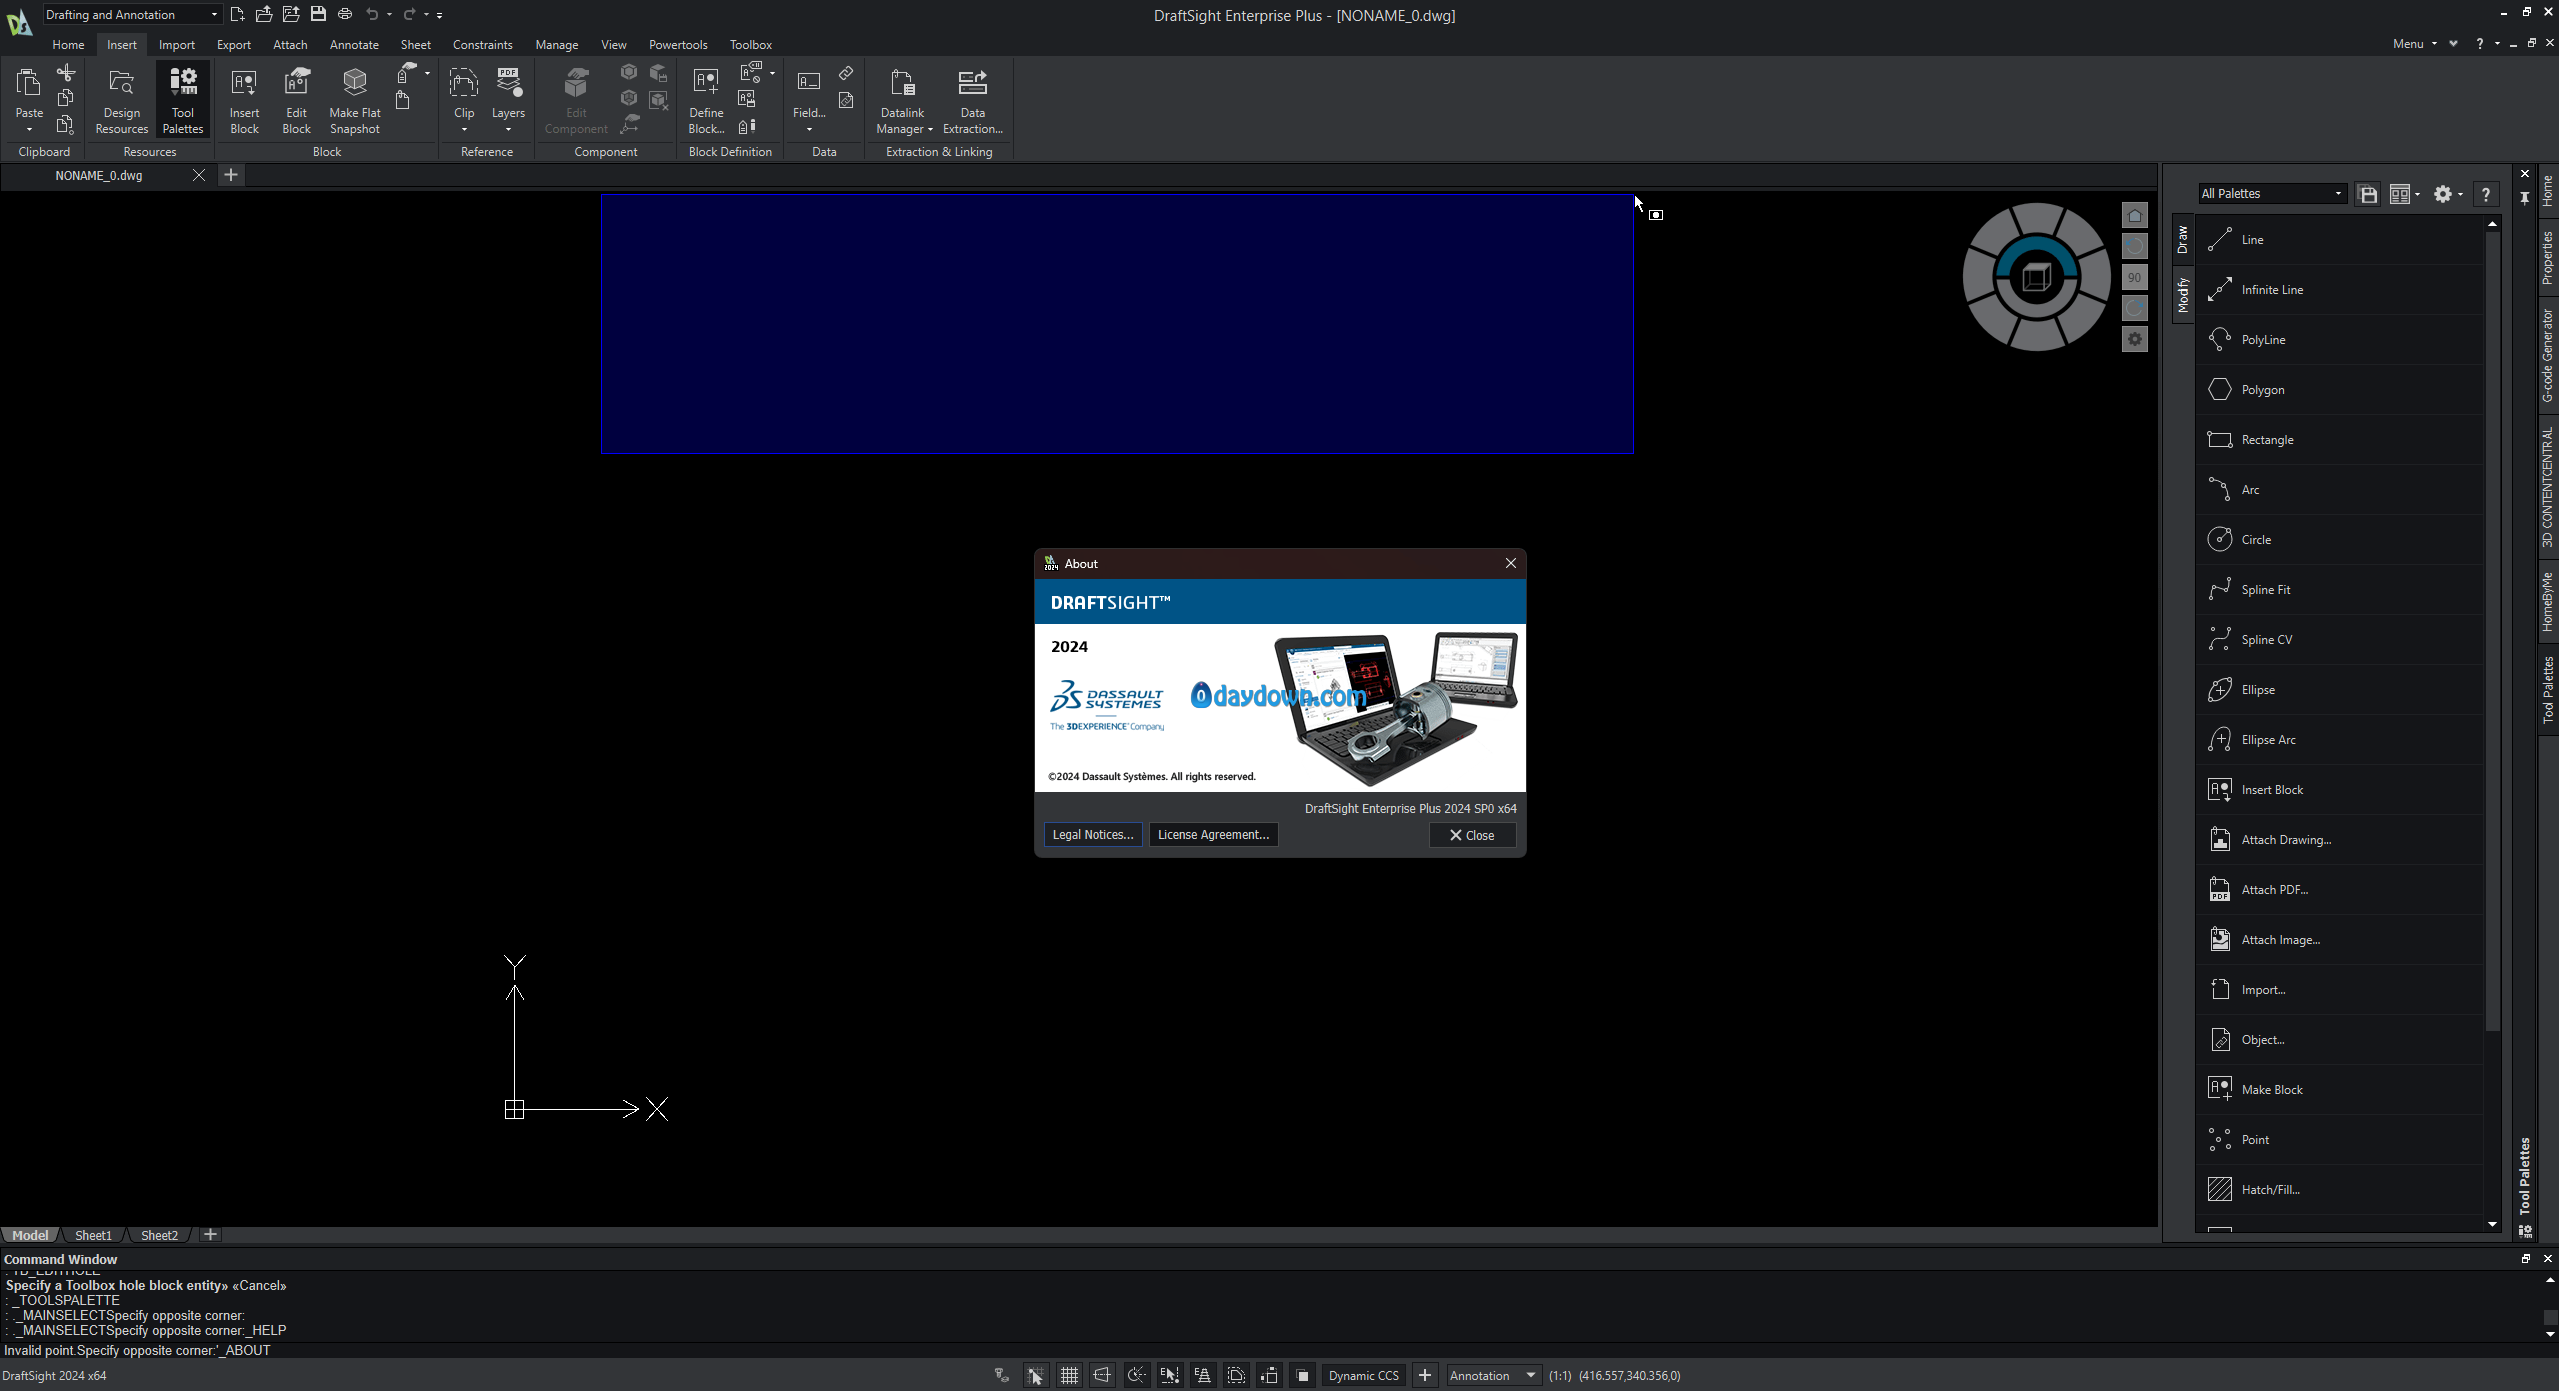Toggle the Grid display in the status bar
The image size is (2559, 1391).
(1069, 1376)
